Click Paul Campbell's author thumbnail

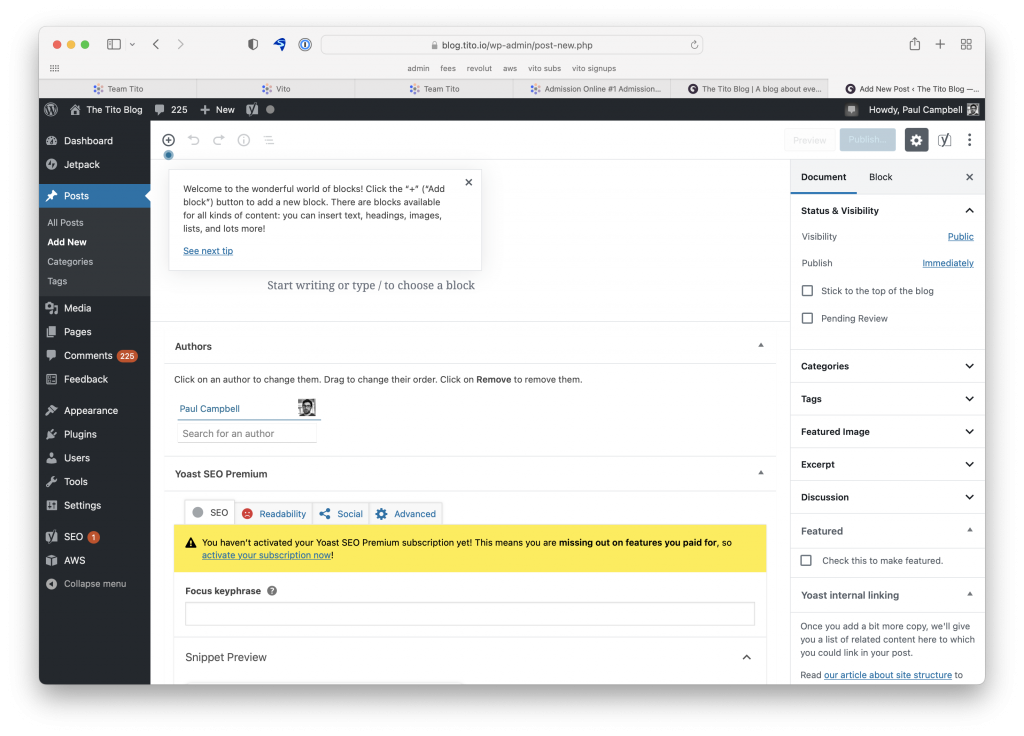click(x=307, y=408)
